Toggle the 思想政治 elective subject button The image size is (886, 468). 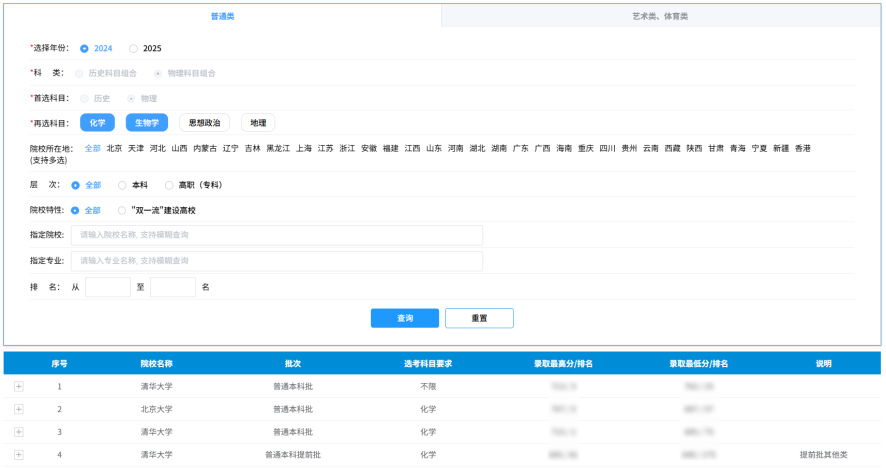pyautogui.click(x=205, y=123)
